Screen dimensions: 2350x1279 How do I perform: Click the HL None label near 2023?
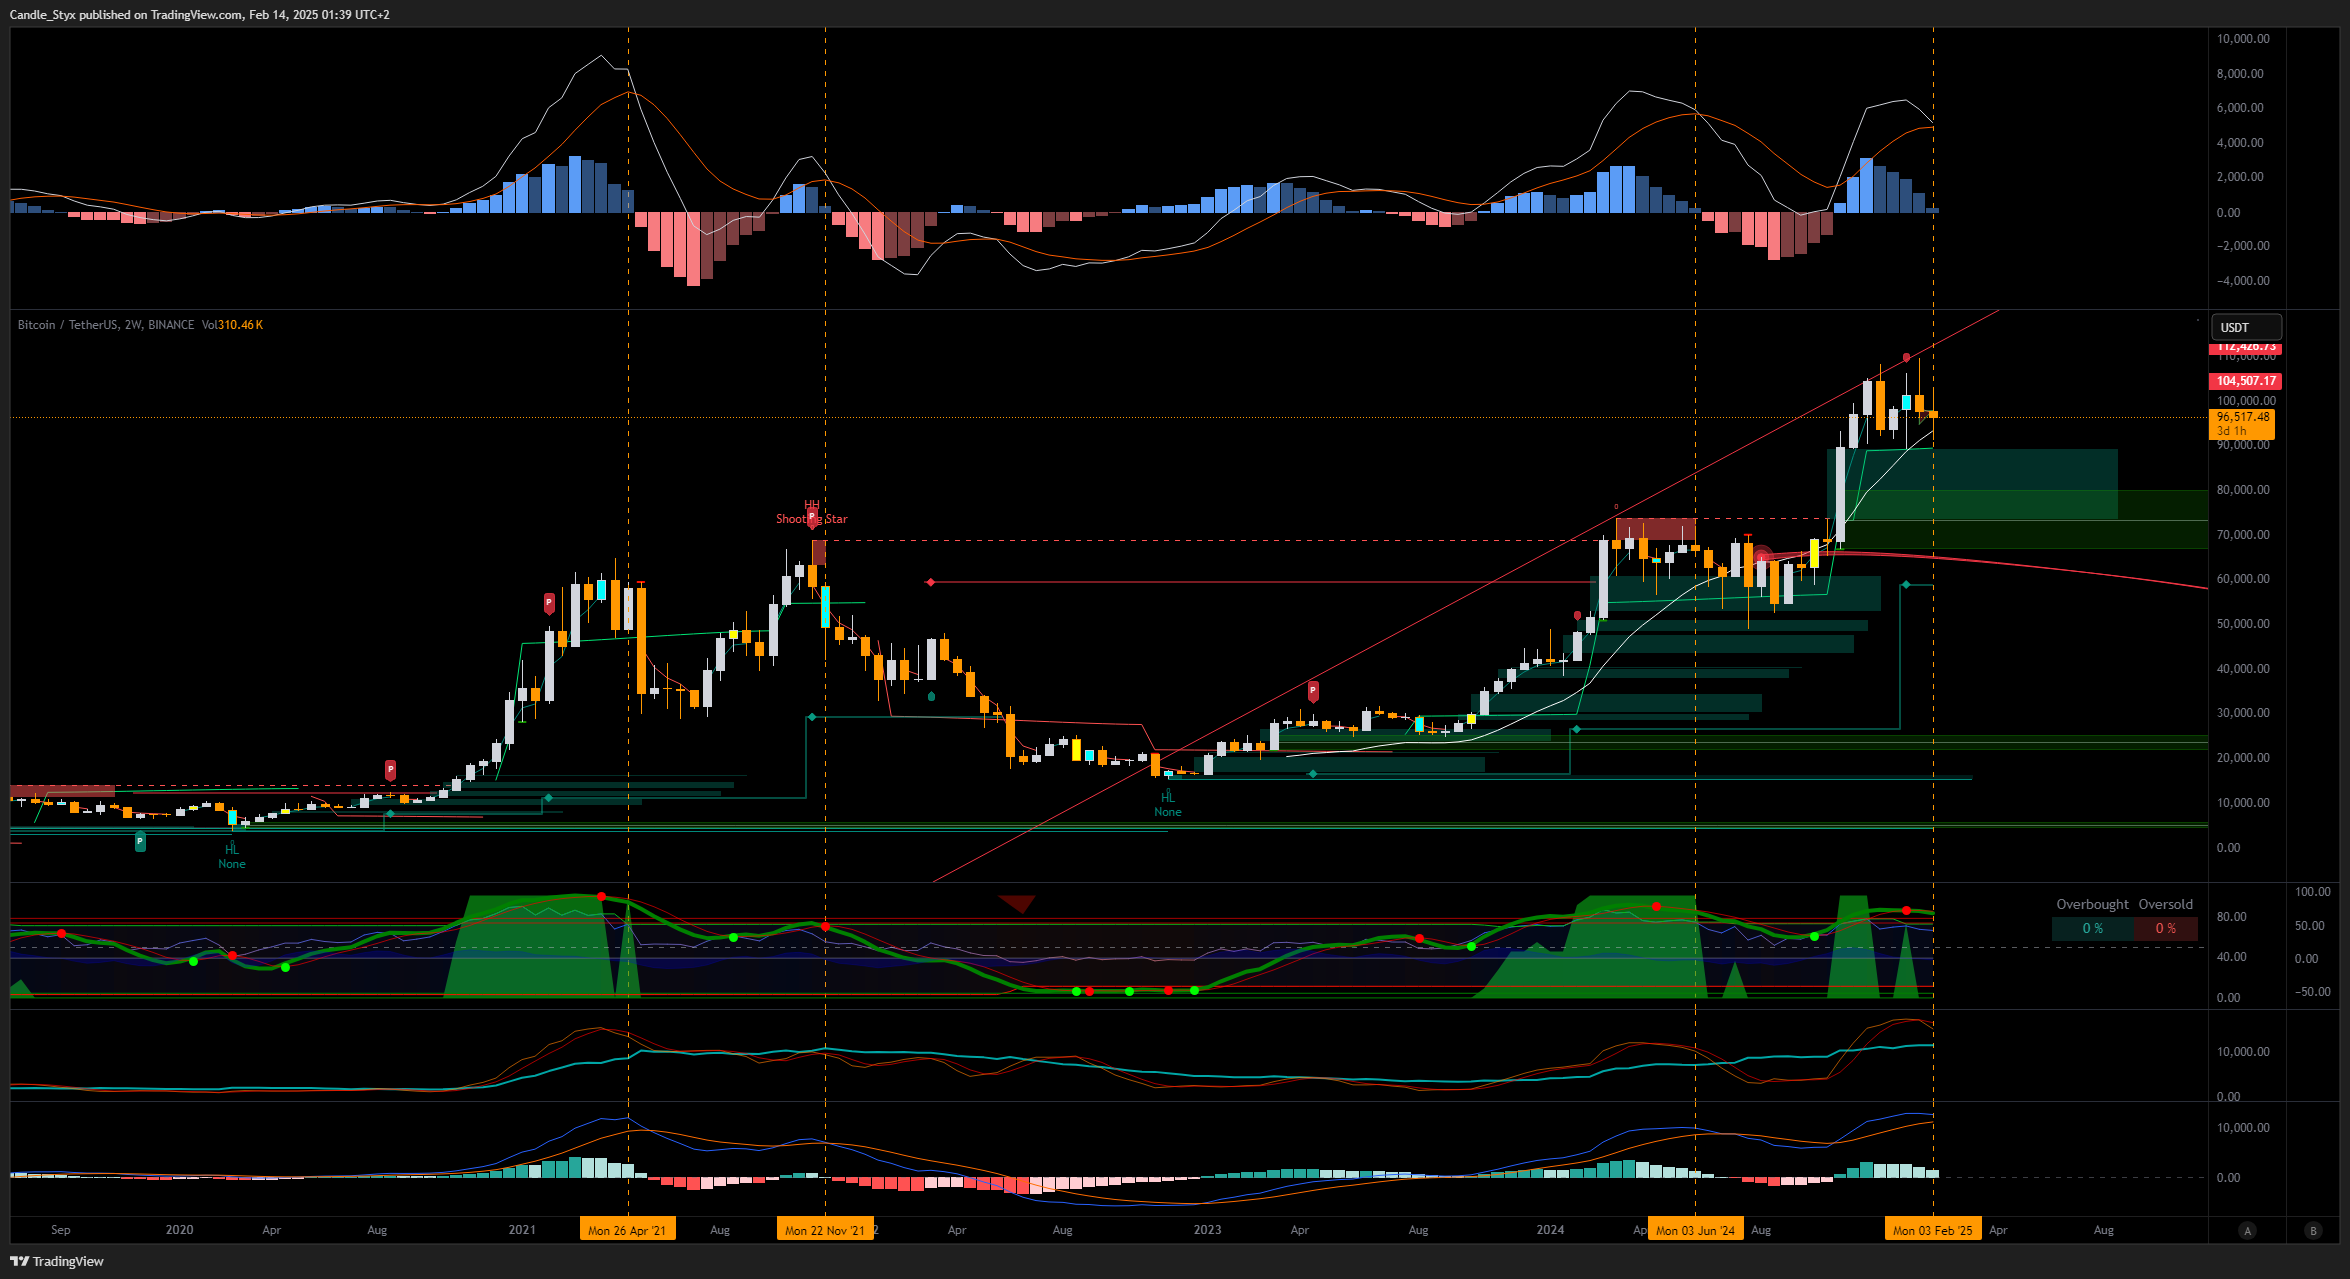coord(1168,805)
